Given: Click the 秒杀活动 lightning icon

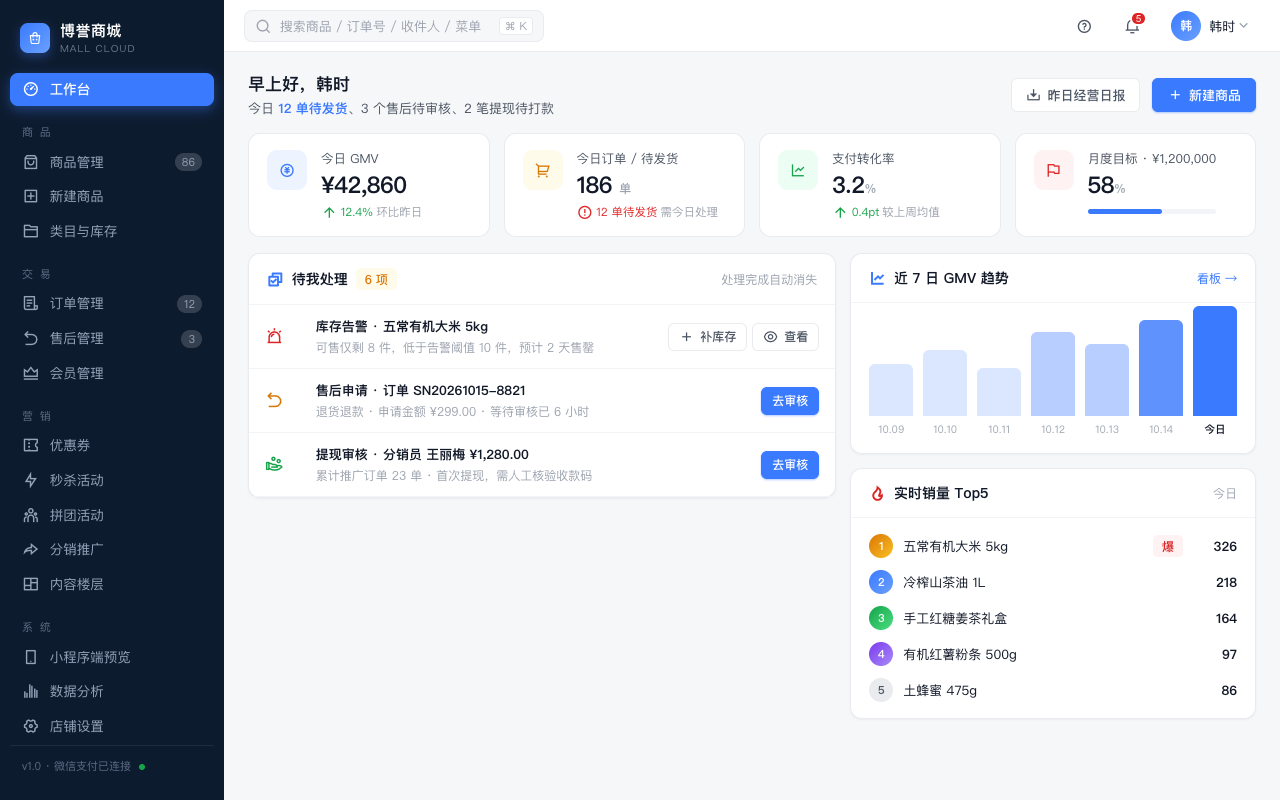Looking at the screenshot, I should point(31,480).
